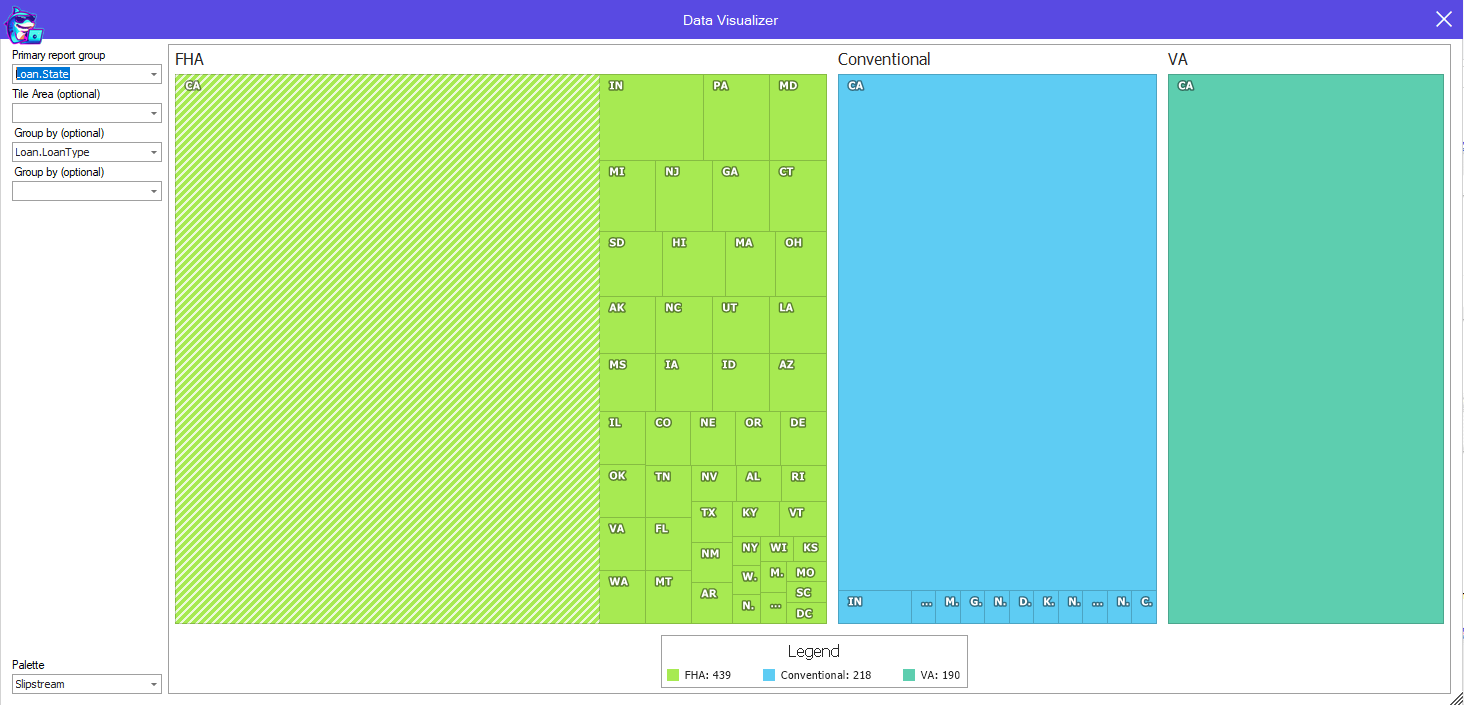Open the Slipstream palette dropdown
The image size is (1464, 705).
[154, 685]
